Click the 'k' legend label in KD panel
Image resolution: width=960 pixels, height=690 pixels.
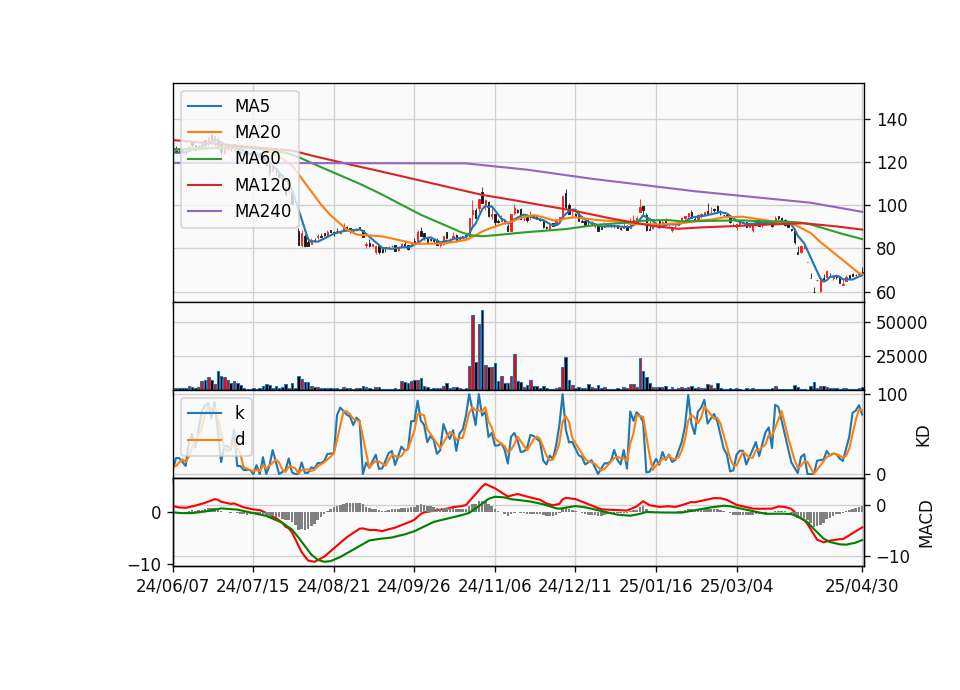point(239,412)
